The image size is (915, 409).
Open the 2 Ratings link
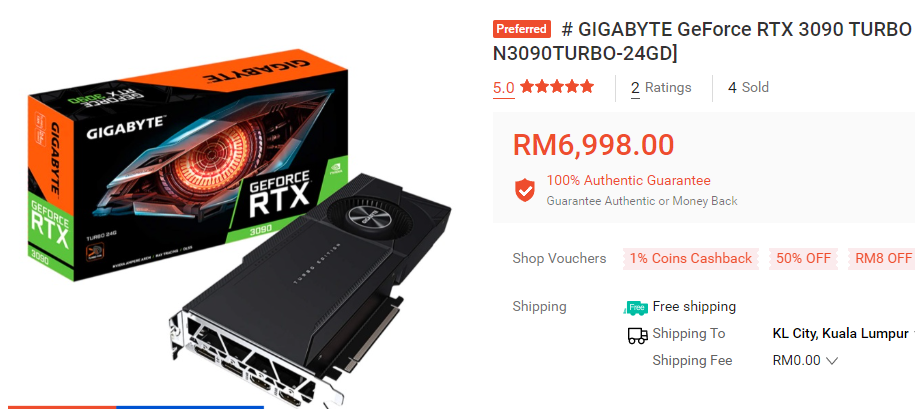click(661, 88)
